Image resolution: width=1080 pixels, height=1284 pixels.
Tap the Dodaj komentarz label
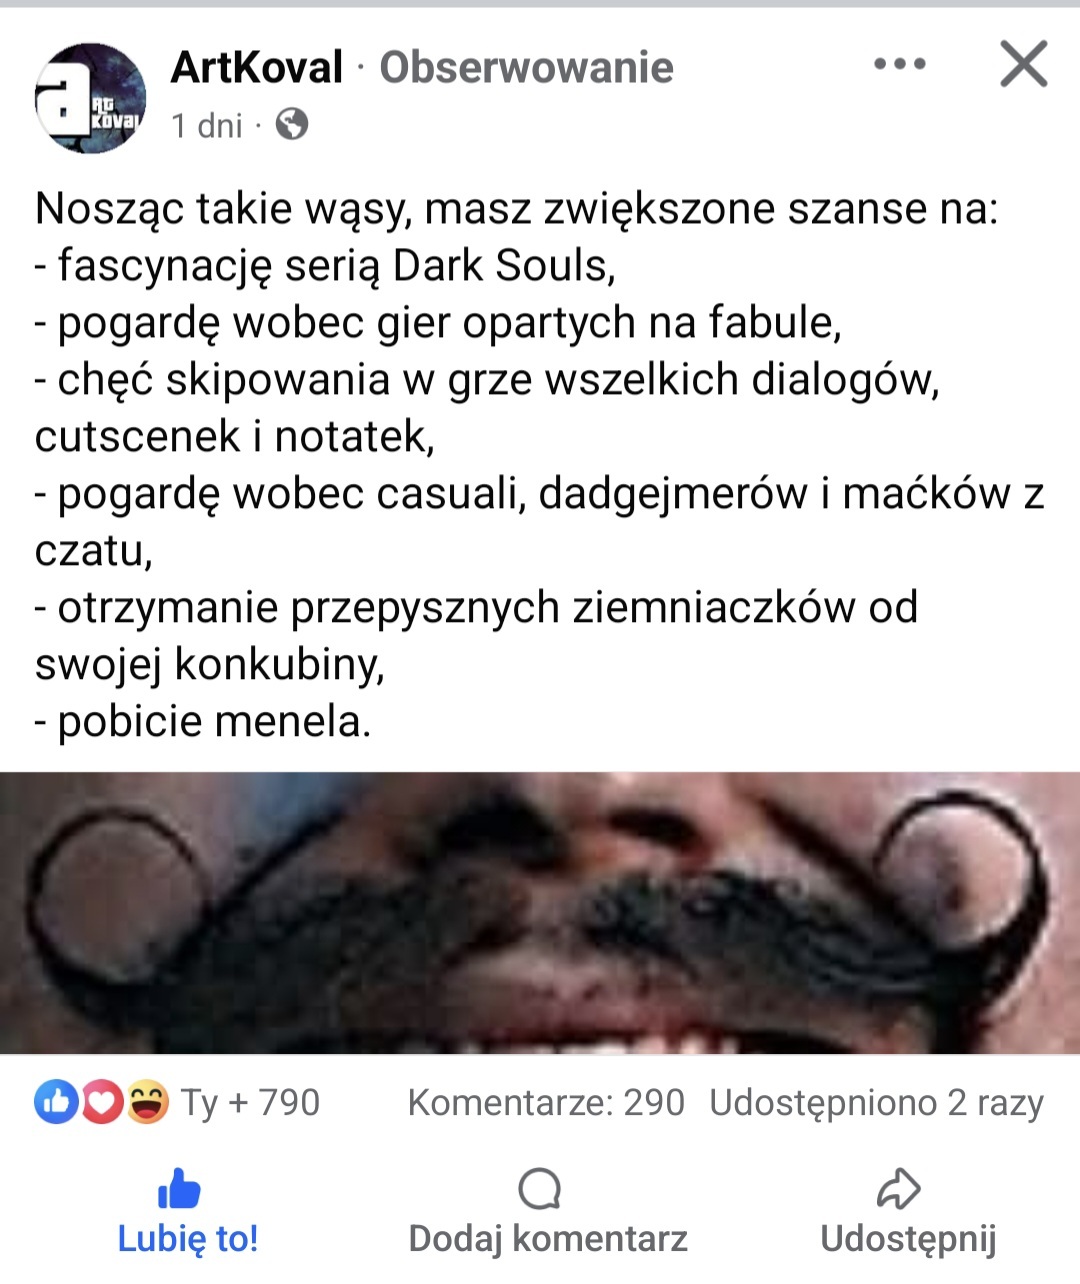pyautogui.click(x=548, y=1239)
